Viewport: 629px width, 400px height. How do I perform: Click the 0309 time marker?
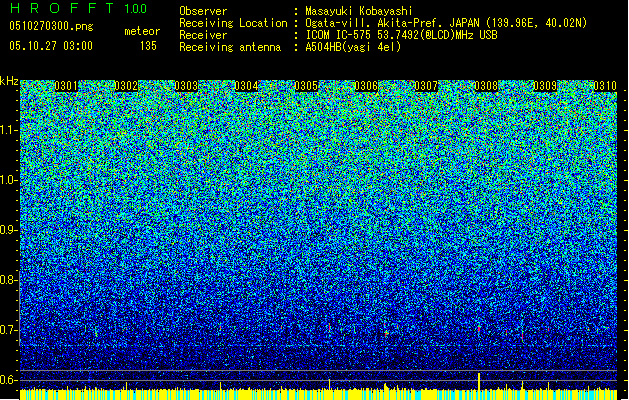546,86
